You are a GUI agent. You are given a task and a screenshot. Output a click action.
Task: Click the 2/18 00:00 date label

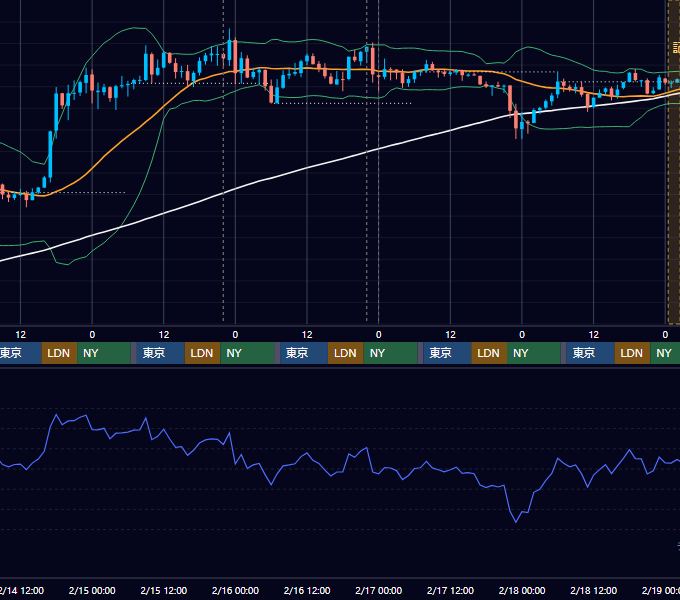pyautogui.click(x=522, y=590)
